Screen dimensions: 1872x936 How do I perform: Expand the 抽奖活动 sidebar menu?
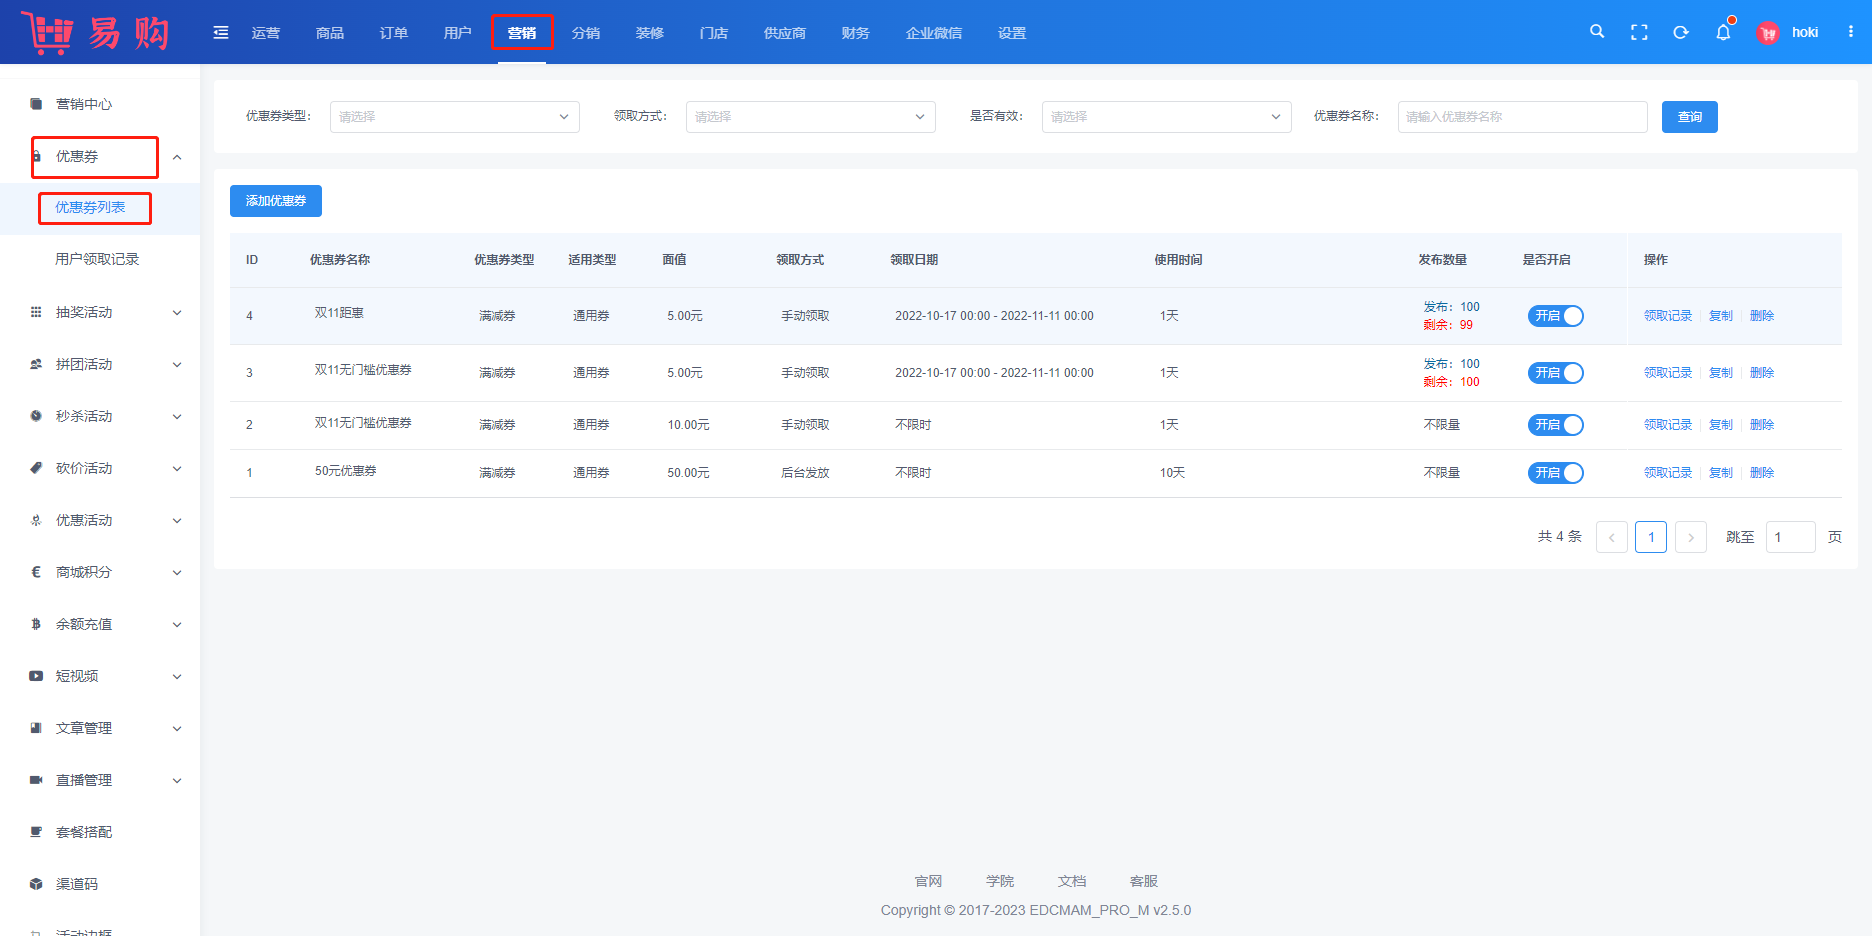tap(105, 312)
